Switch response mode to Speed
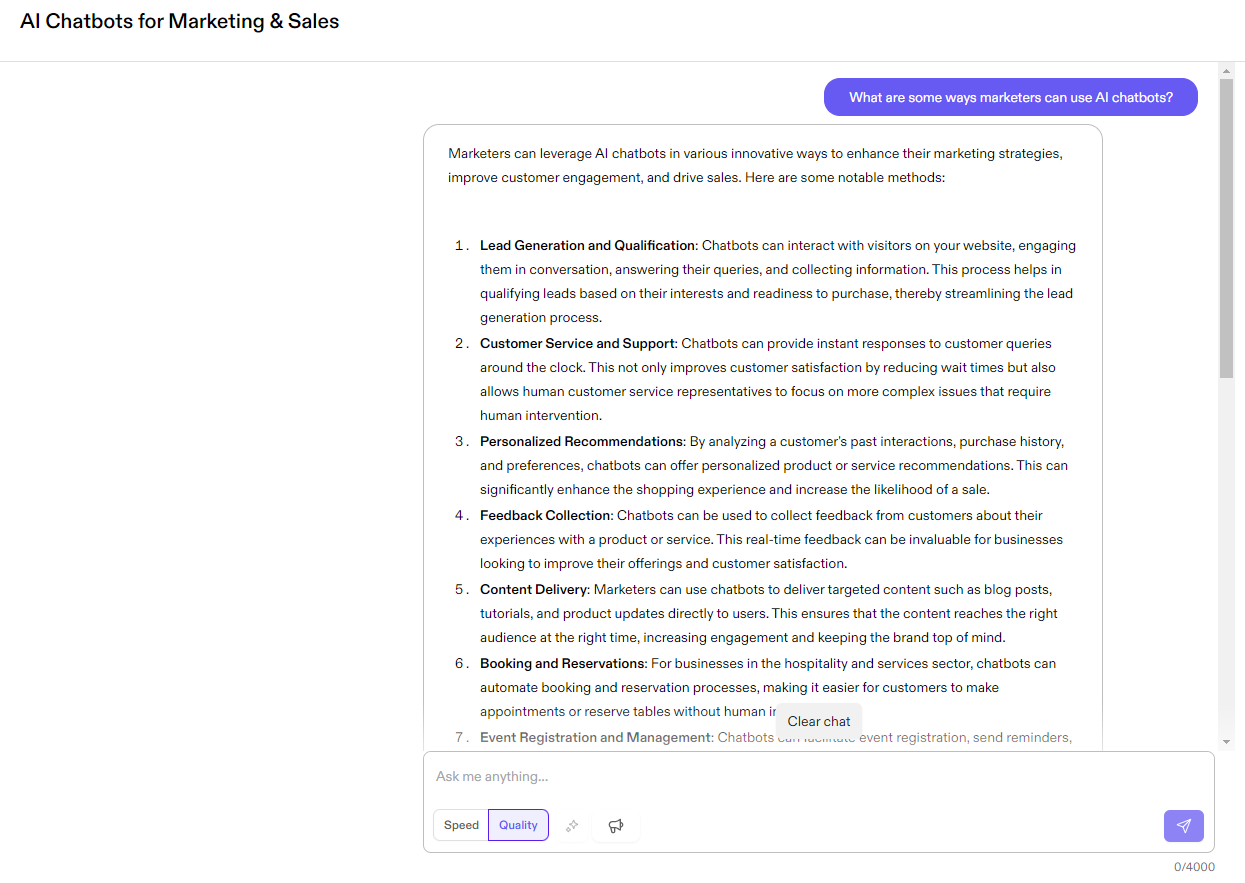1245x883 pixels. (x=461, y=825)
